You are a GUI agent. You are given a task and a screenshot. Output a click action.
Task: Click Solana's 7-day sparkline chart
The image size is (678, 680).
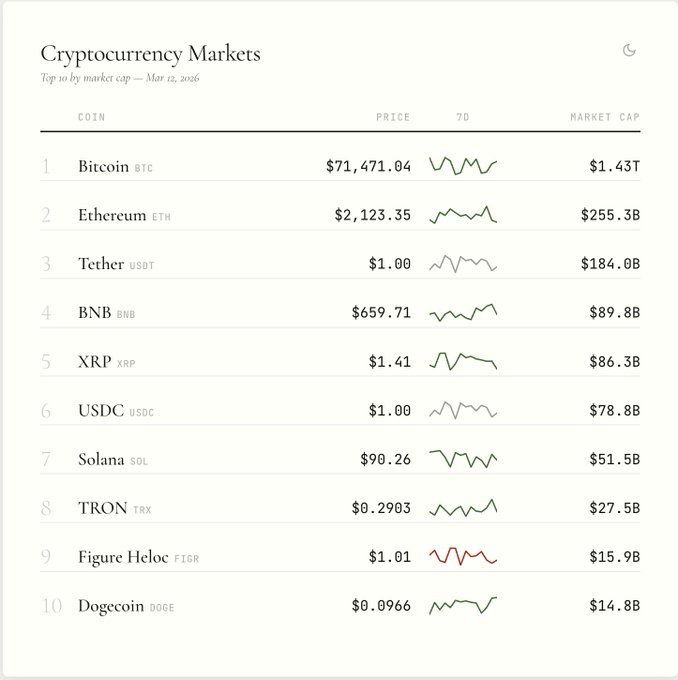click(463, 459)
